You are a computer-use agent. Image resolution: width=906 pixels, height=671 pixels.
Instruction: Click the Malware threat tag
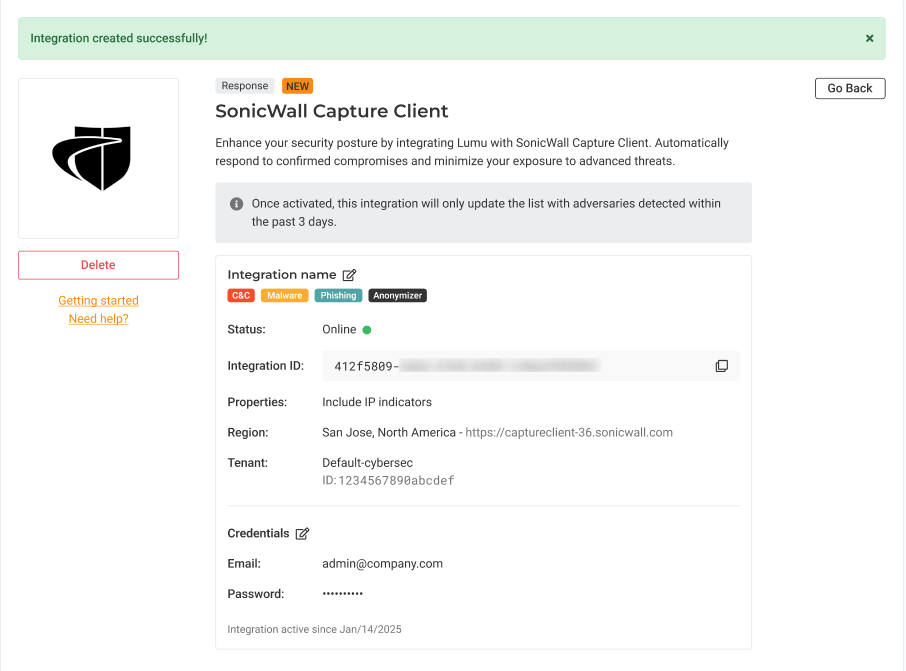pos(284,296)
